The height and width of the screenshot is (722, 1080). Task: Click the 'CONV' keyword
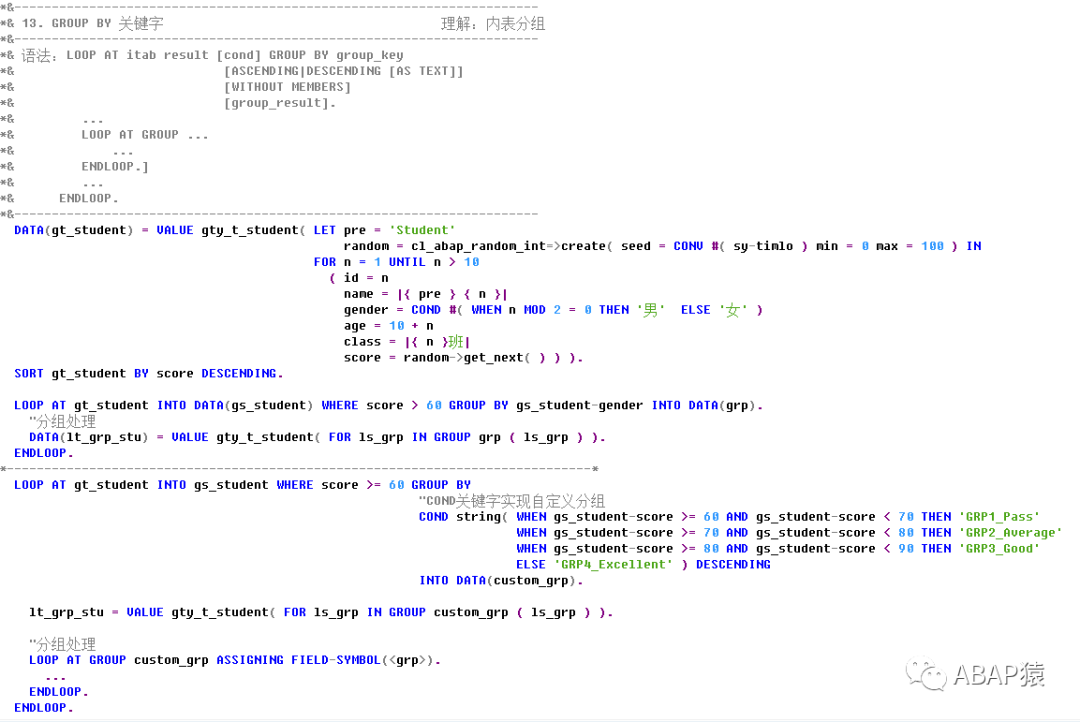[x=688, y=246]
